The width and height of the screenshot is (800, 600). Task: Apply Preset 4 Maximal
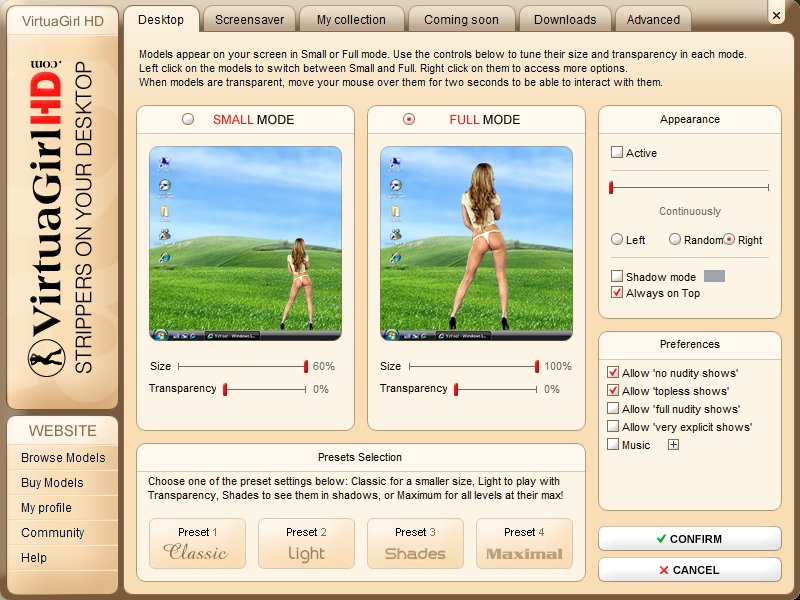click(x=524, y=544)
